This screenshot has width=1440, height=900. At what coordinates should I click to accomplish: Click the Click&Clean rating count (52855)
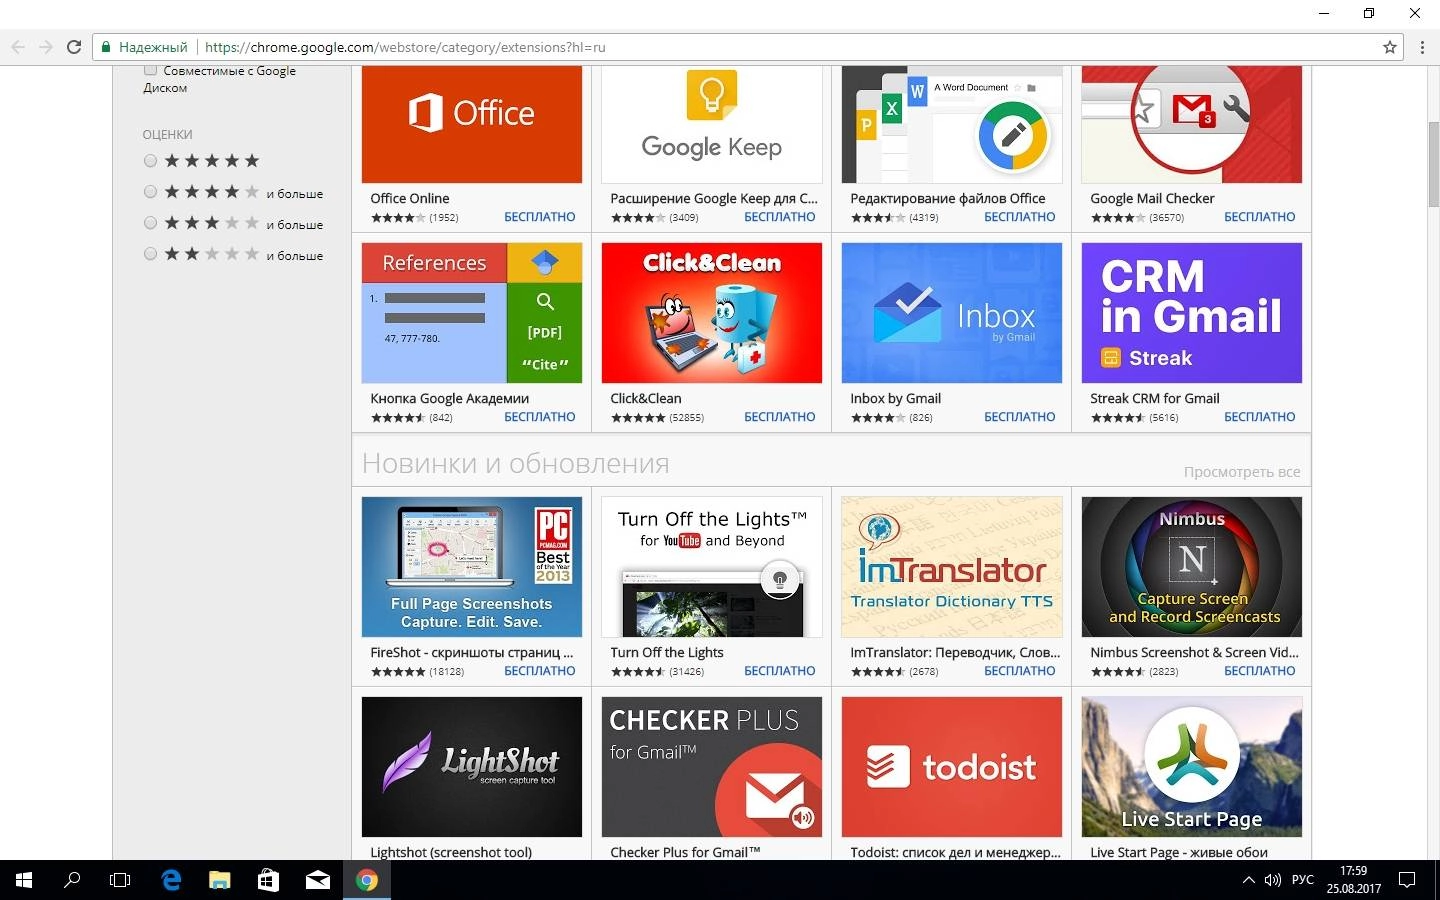(686, 418)
